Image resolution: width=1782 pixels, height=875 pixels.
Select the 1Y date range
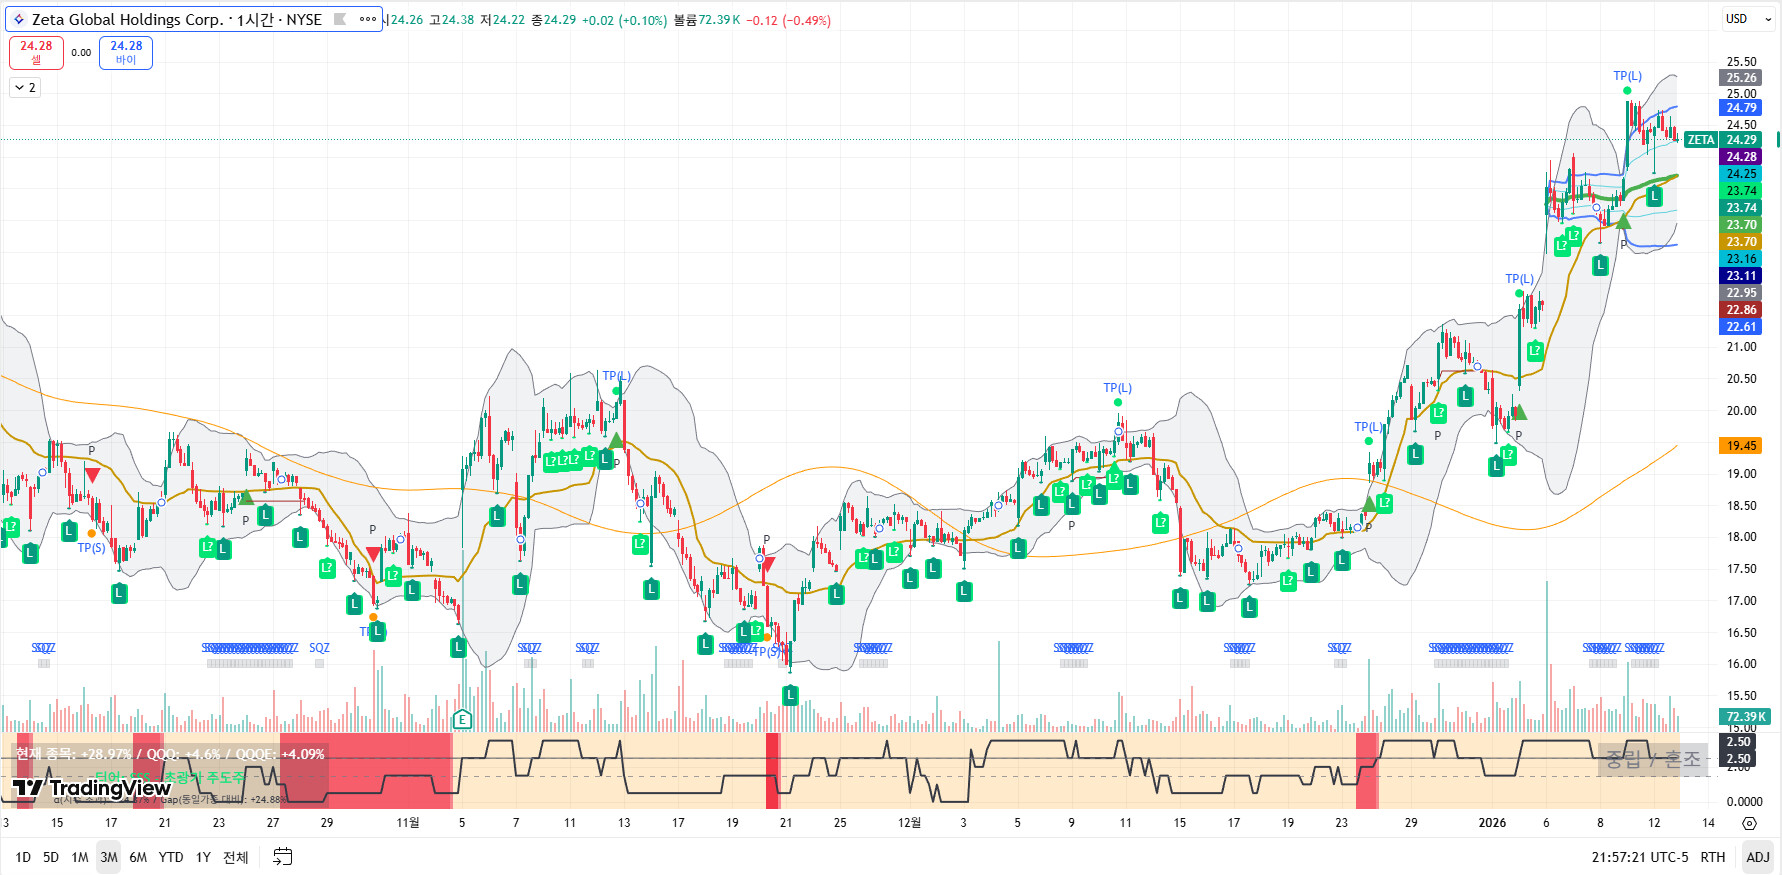tap(203, 857)
